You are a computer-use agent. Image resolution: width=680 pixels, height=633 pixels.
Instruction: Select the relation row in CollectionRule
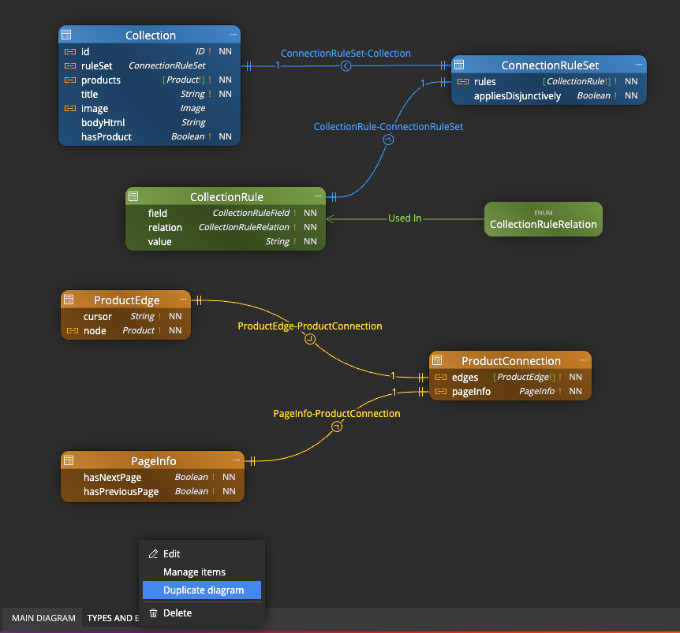pos(226,227)
